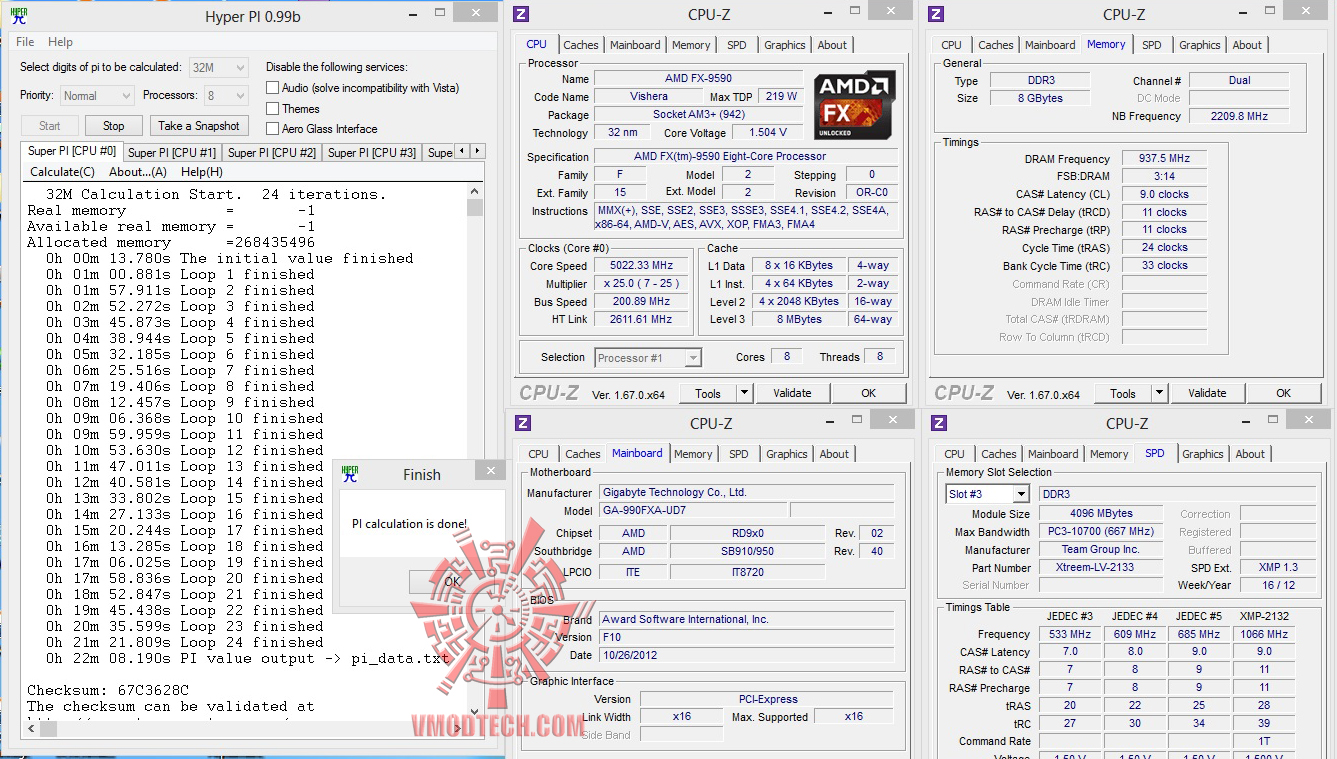Enable the Audio service checkbox

click(x=272, y=88)
